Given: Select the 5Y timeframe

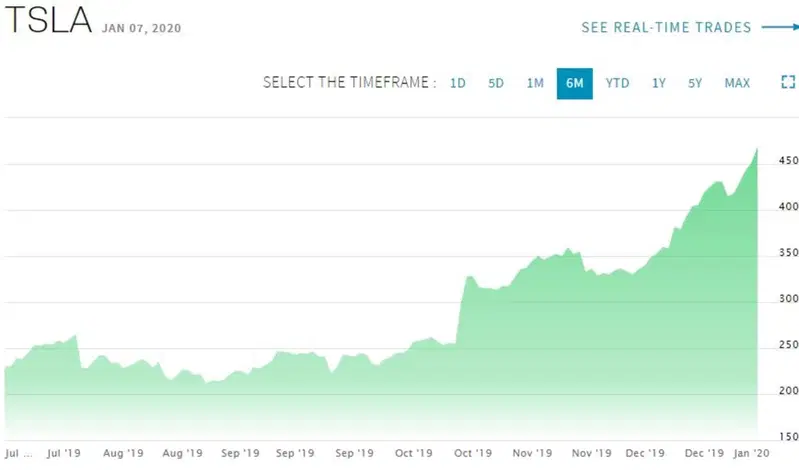Looking at the screenshot, I should [695, 83].
